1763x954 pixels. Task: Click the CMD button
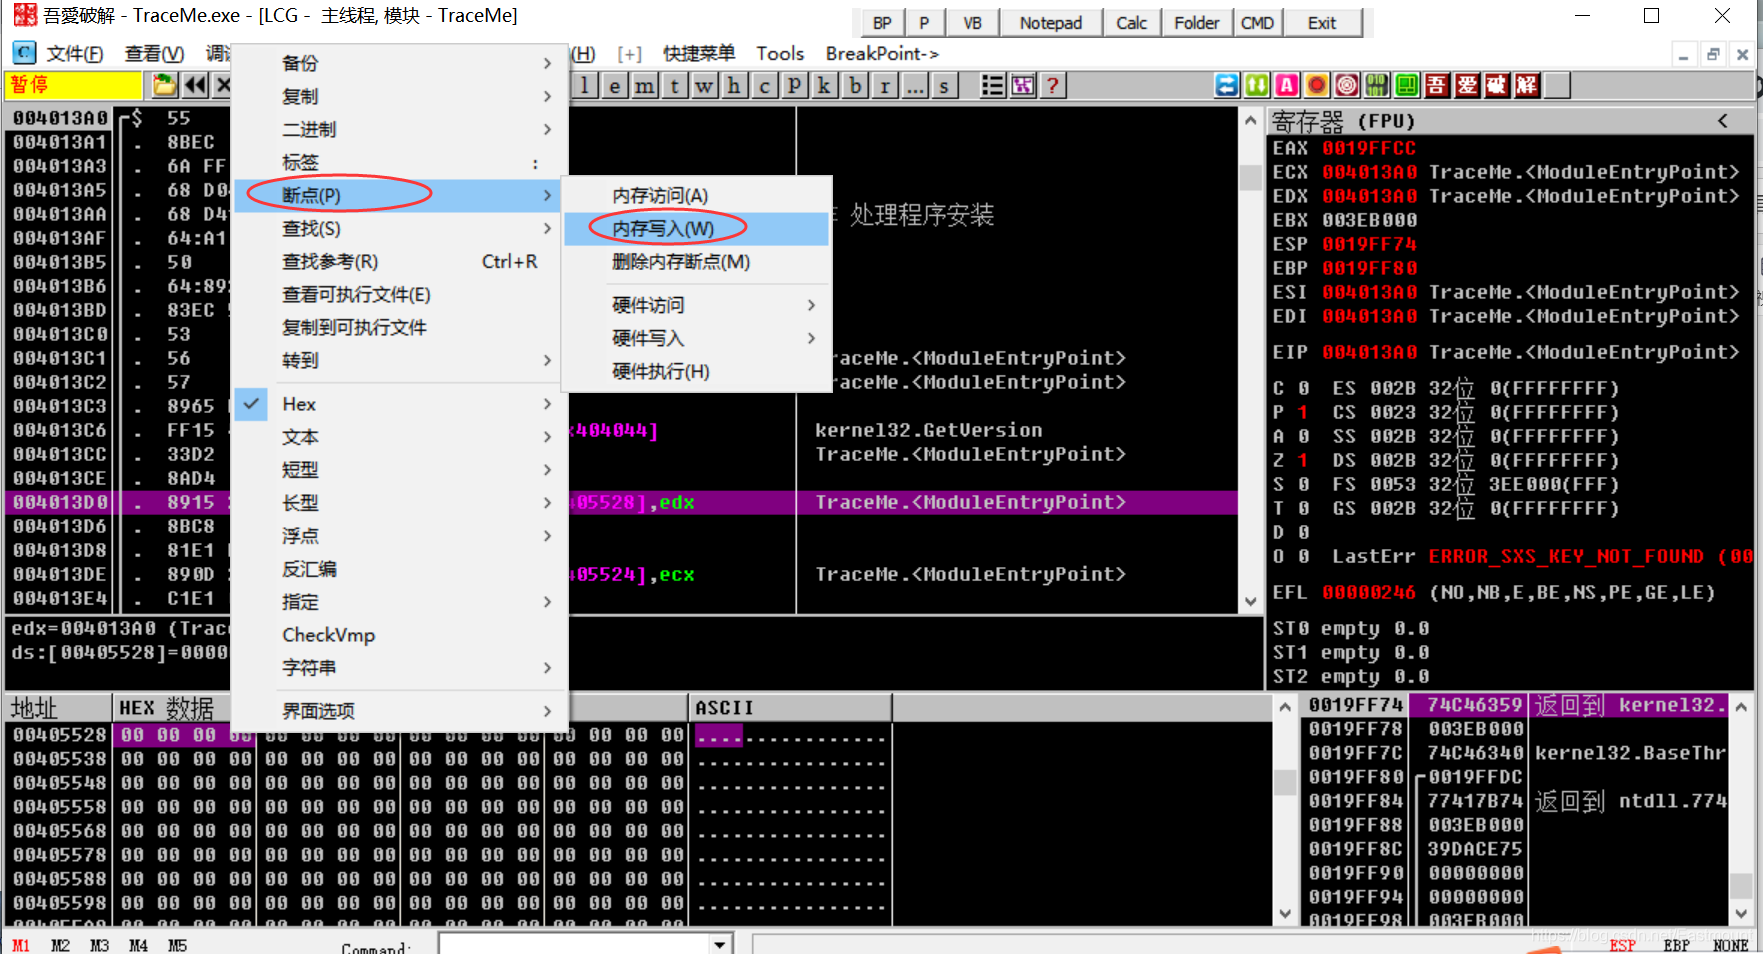tap(1257, 23)
